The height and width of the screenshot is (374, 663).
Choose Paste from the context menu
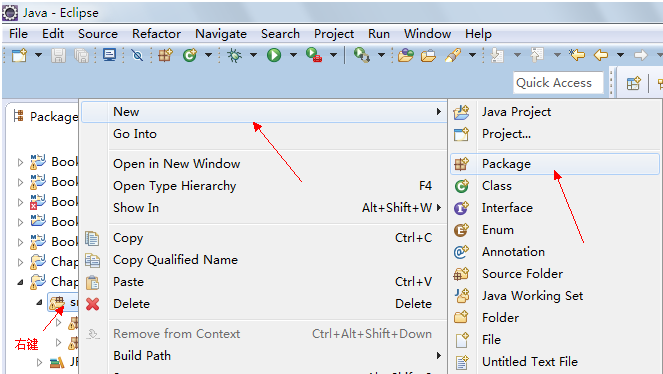coord(264,282)
